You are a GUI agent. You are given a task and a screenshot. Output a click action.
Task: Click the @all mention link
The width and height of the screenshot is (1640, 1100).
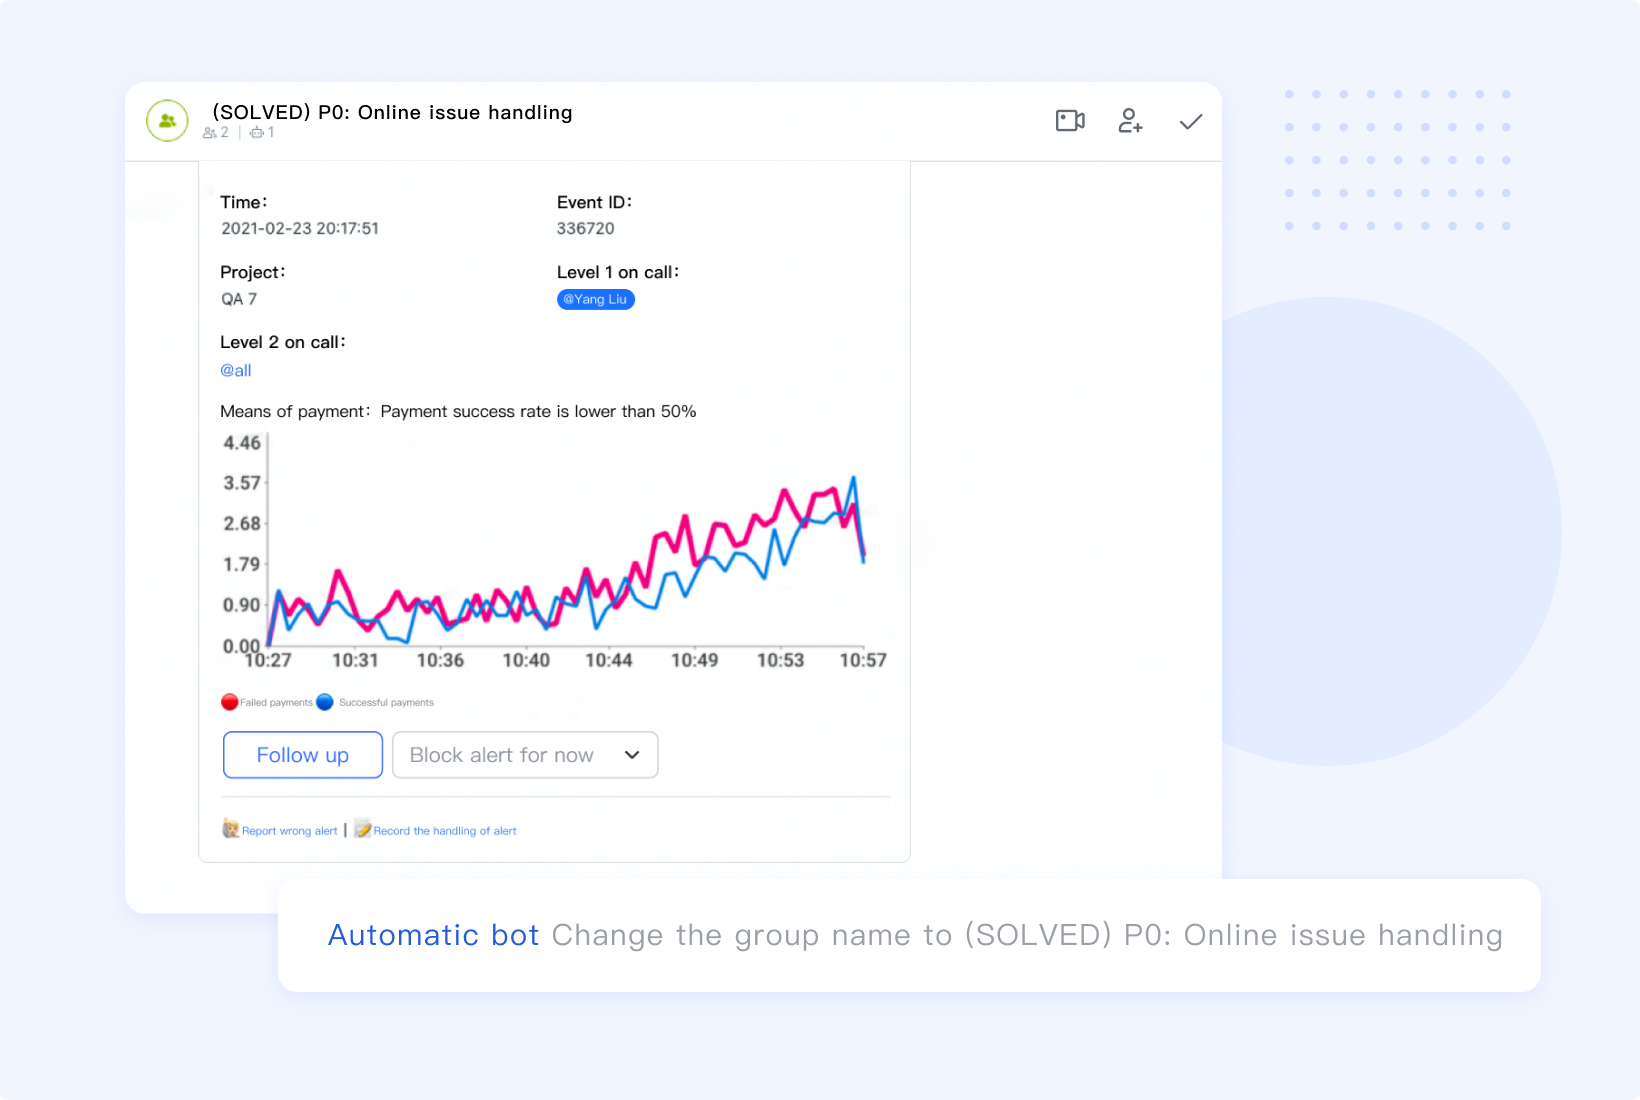coord(236,370)
